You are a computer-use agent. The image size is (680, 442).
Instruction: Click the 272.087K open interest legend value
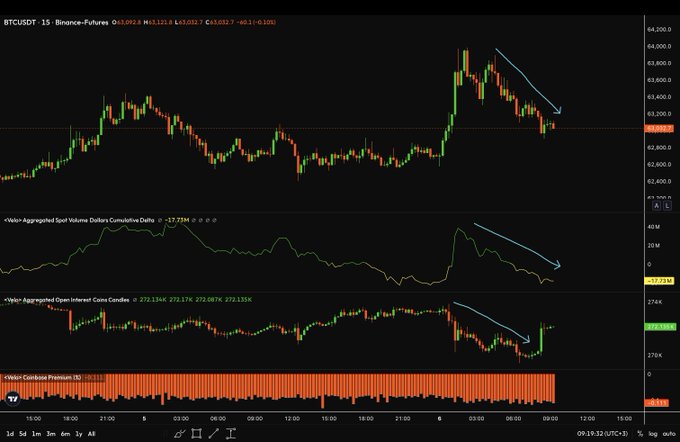[x=209, y=300]
